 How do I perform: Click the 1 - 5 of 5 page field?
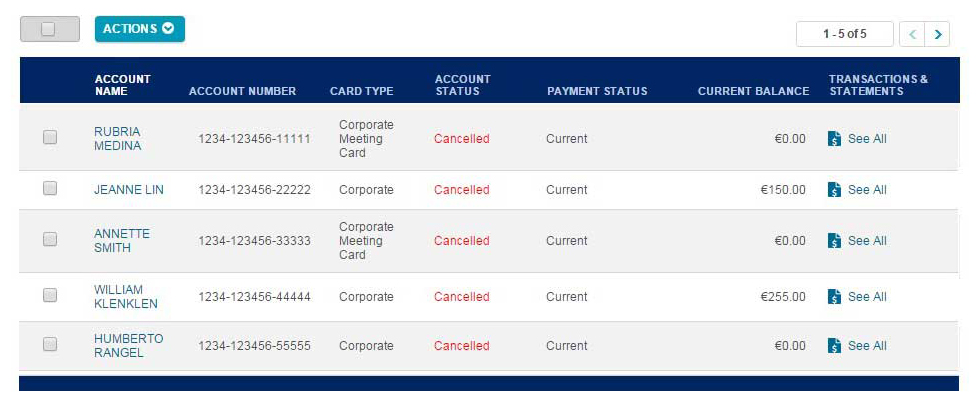click(x=844, y=34)
